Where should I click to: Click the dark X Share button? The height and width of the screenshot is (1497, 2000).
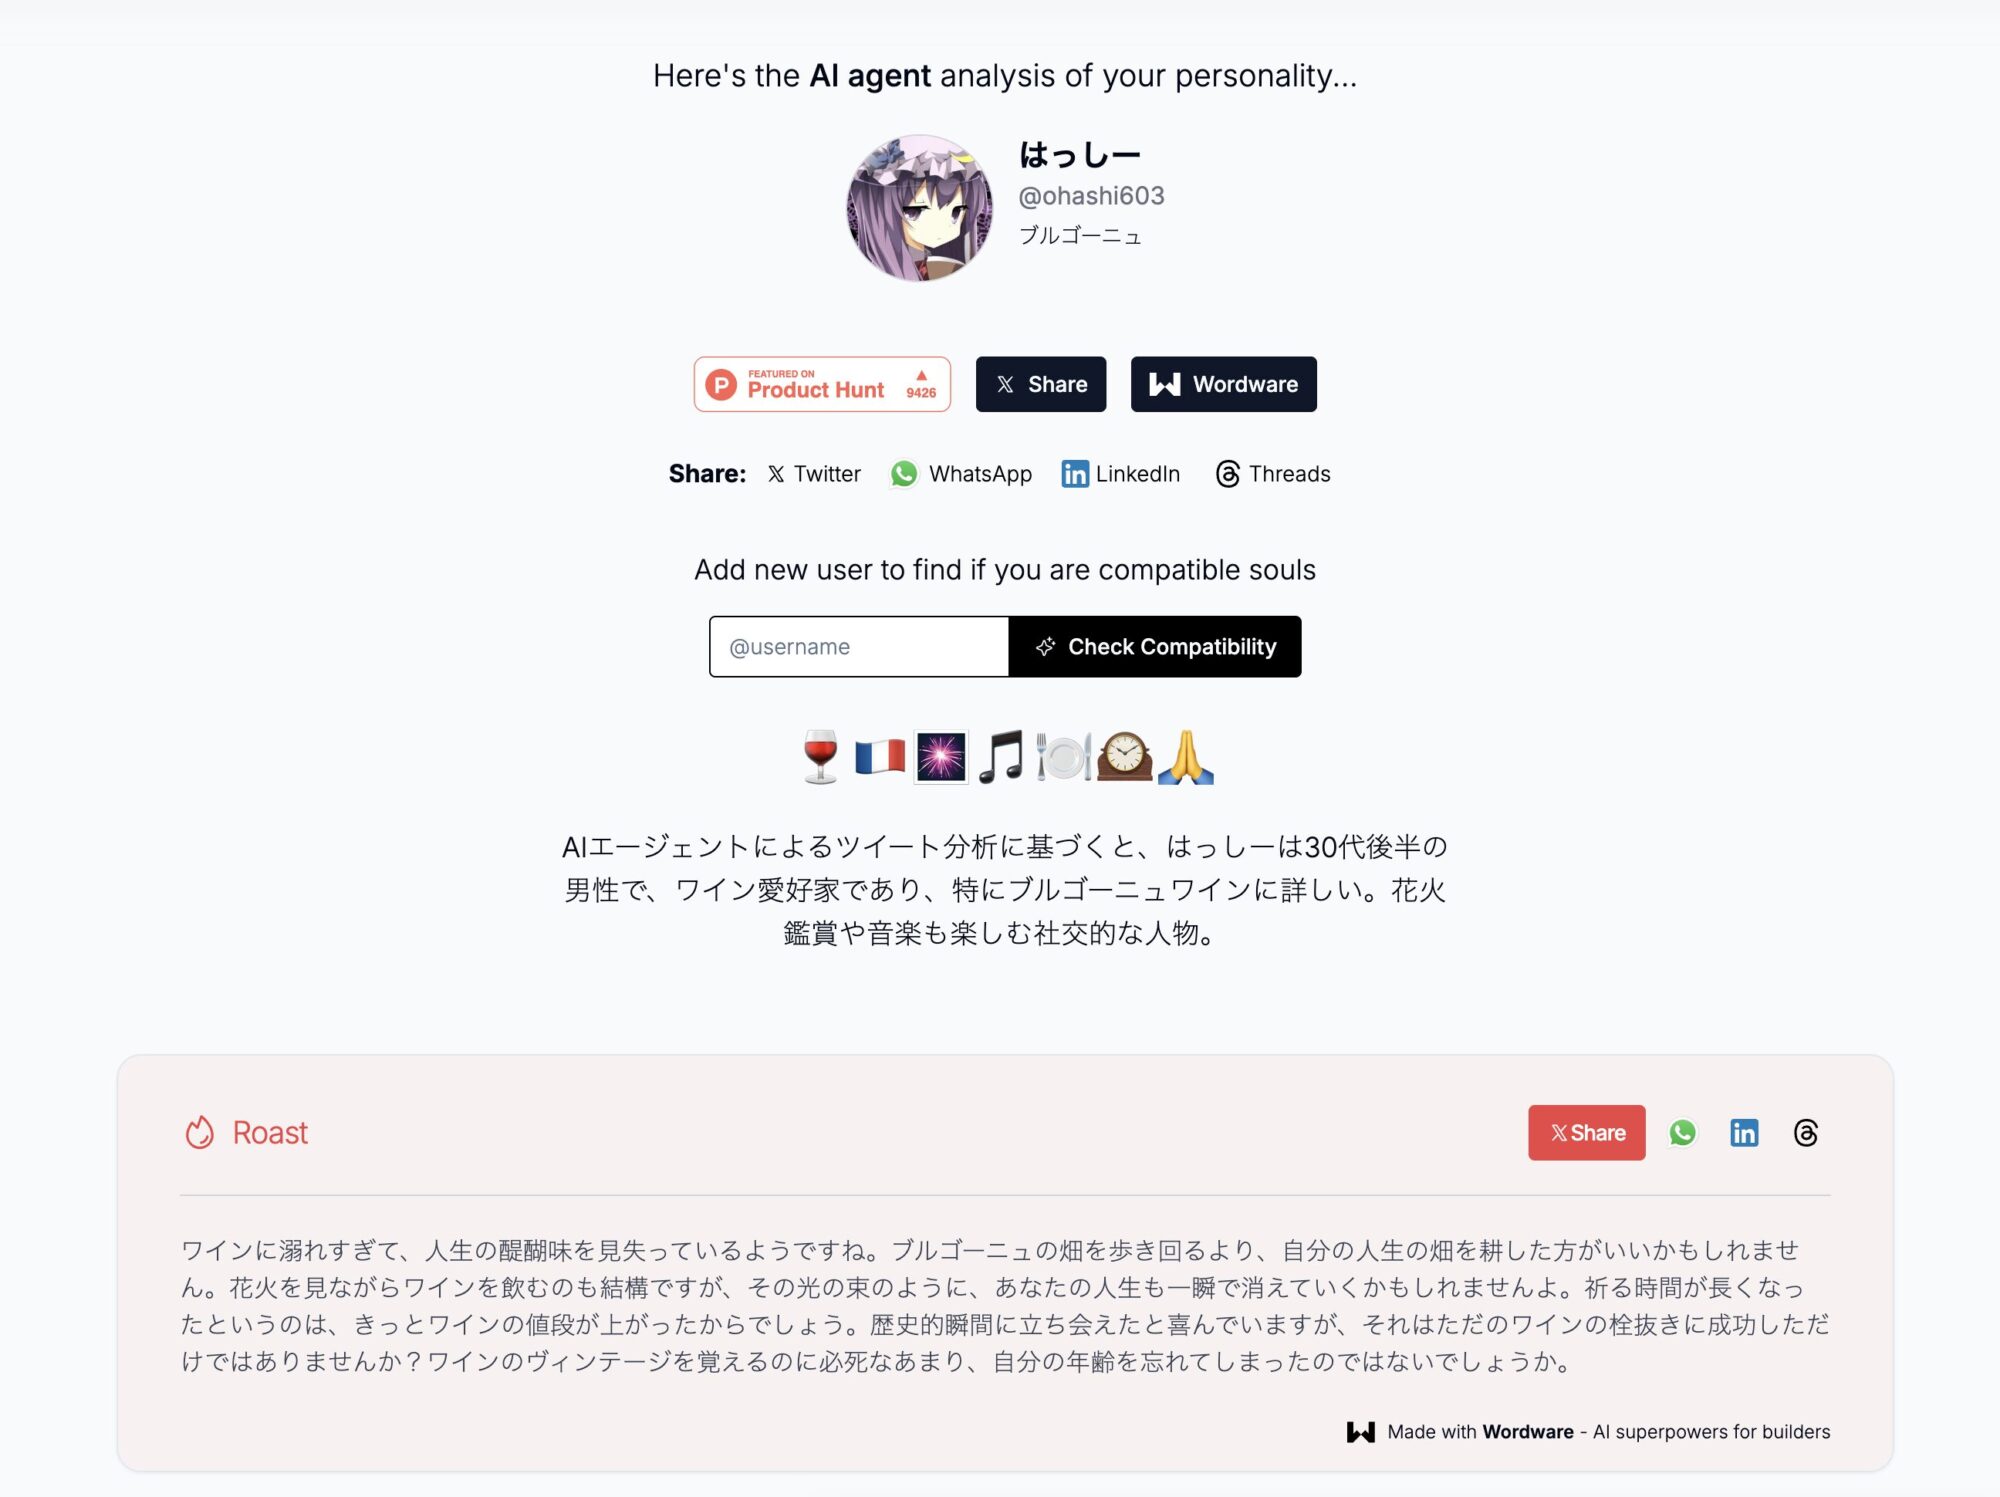click(x=1041, y=384)
